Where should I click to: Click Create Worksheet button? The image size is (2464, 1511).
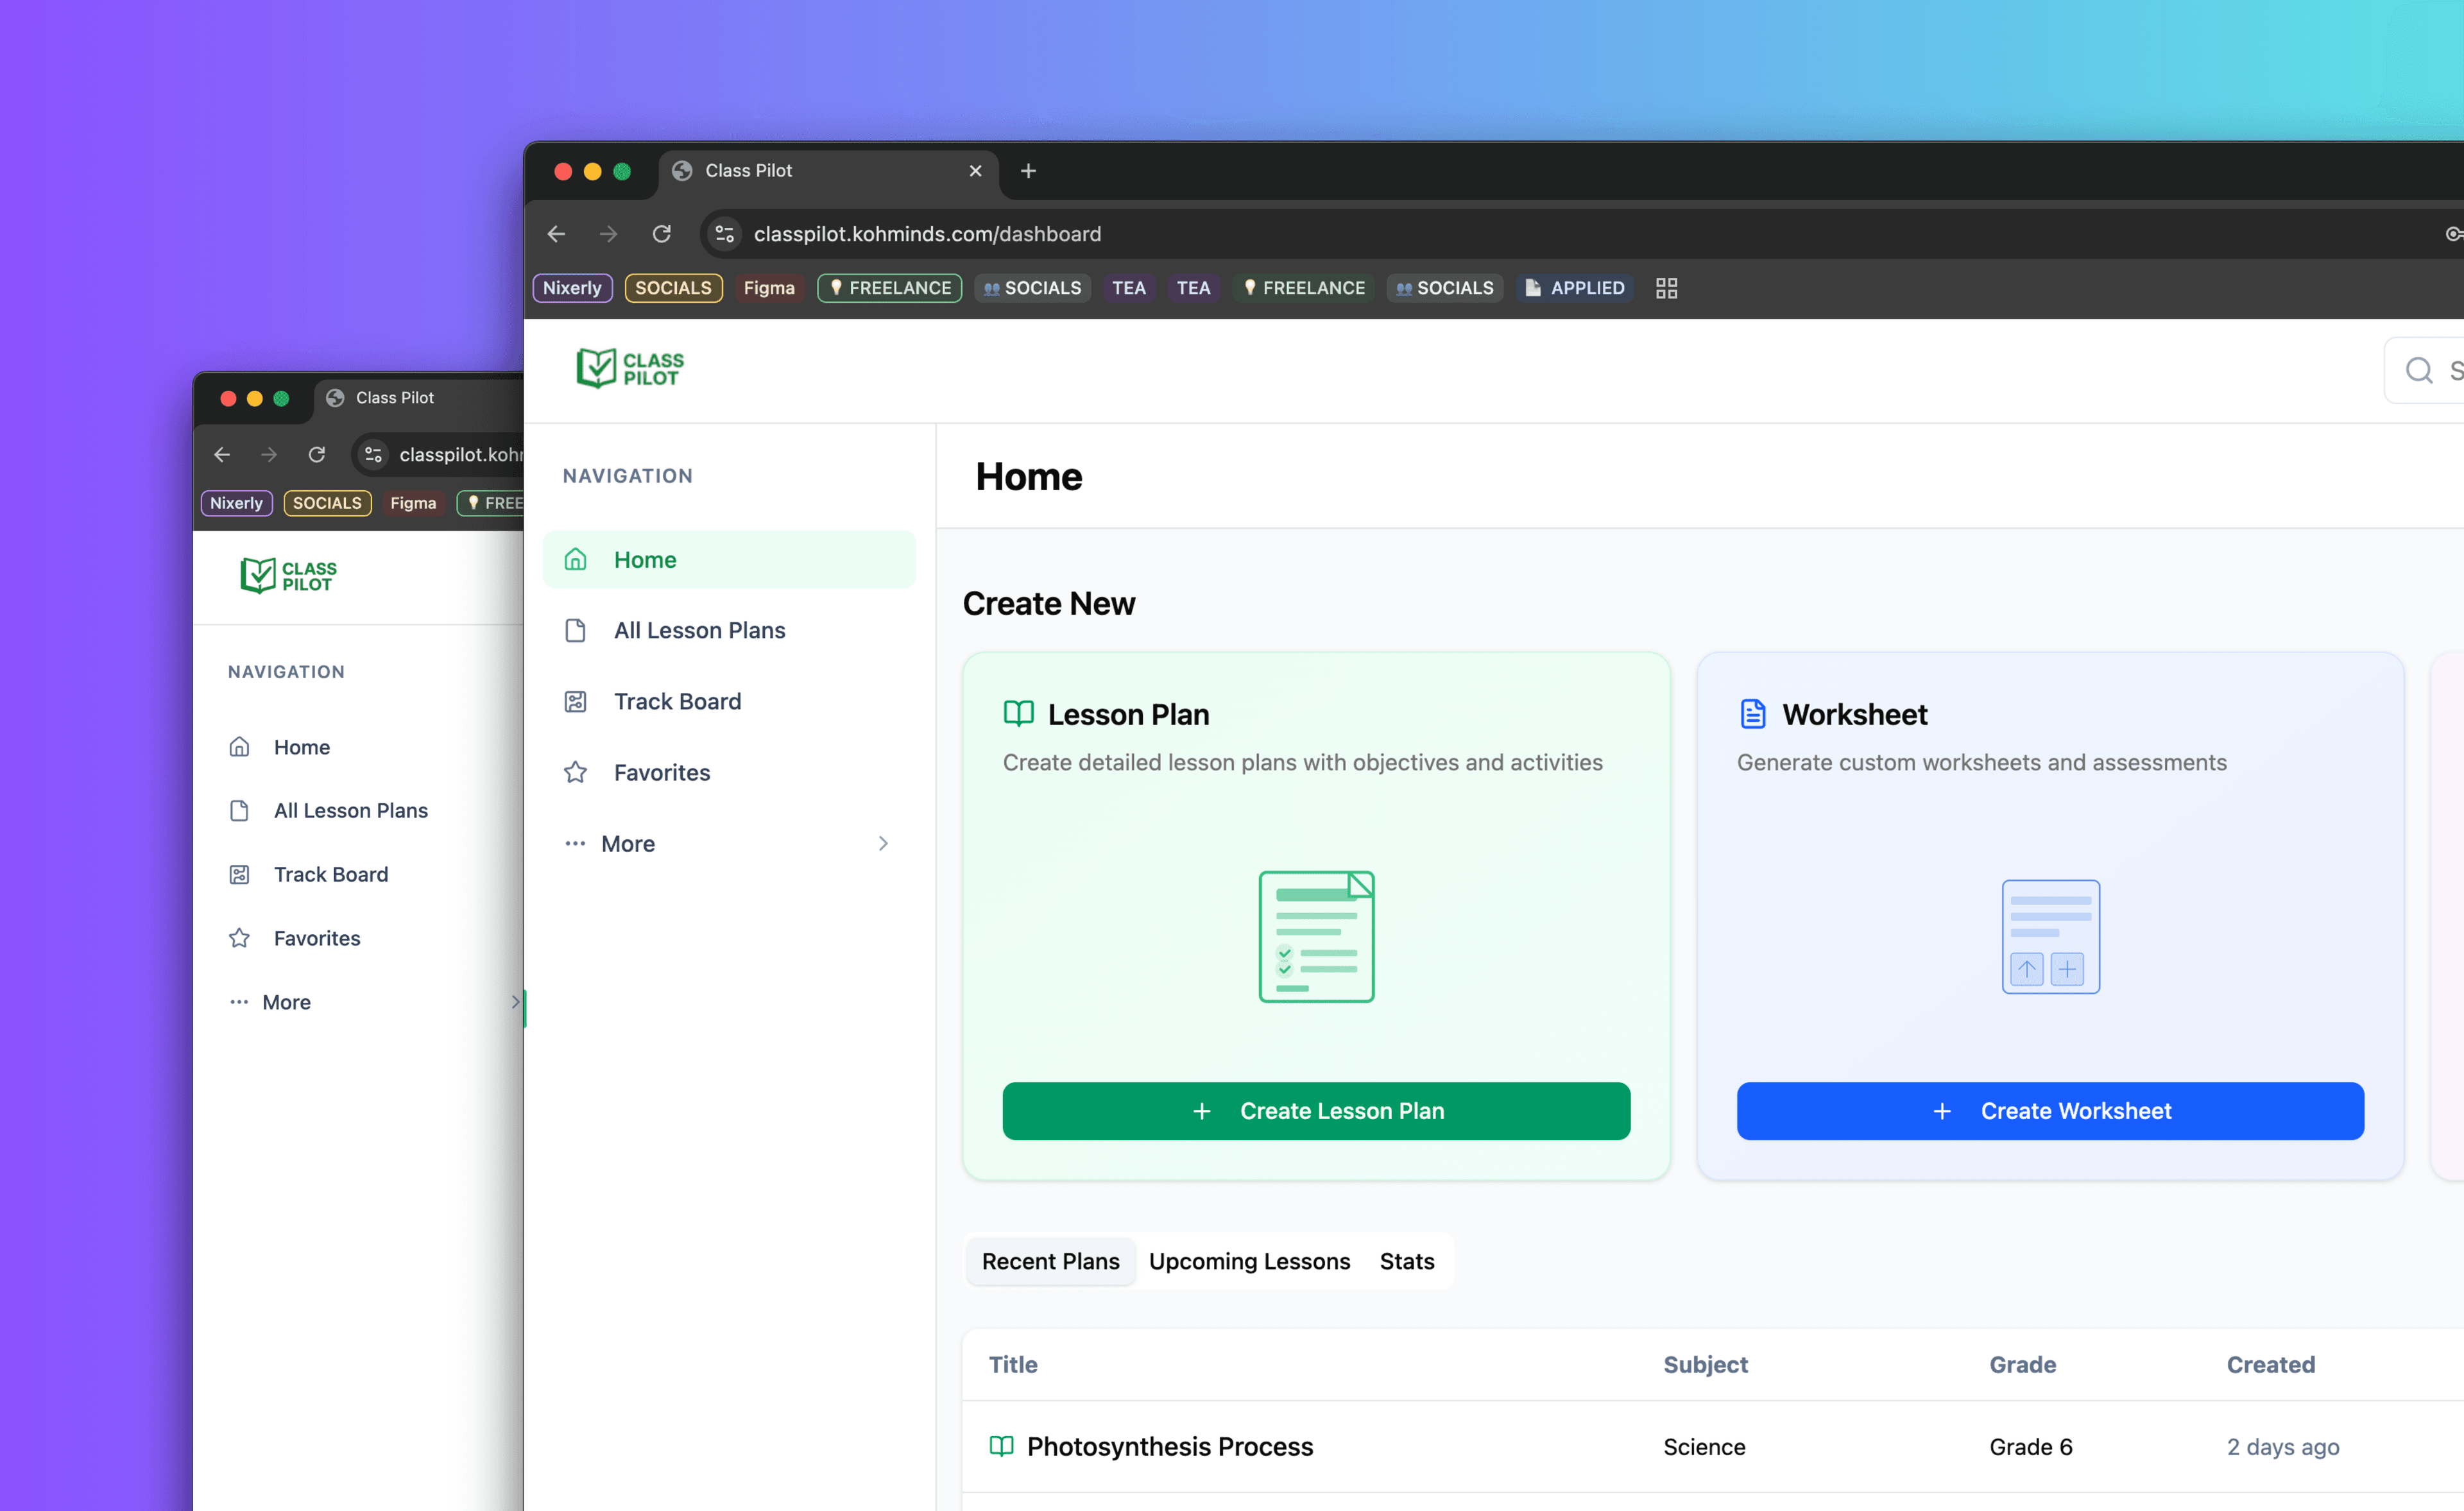point(2050,1111)
